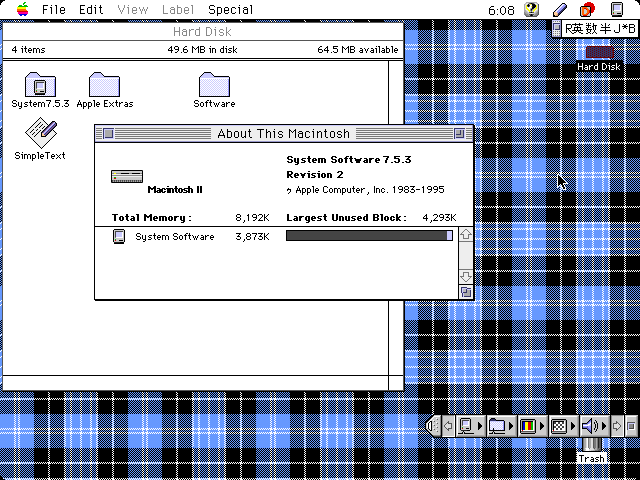Click the Macintosh II computer icon
The height and width of the screenshot is (480, 640).
click(127, 176)
